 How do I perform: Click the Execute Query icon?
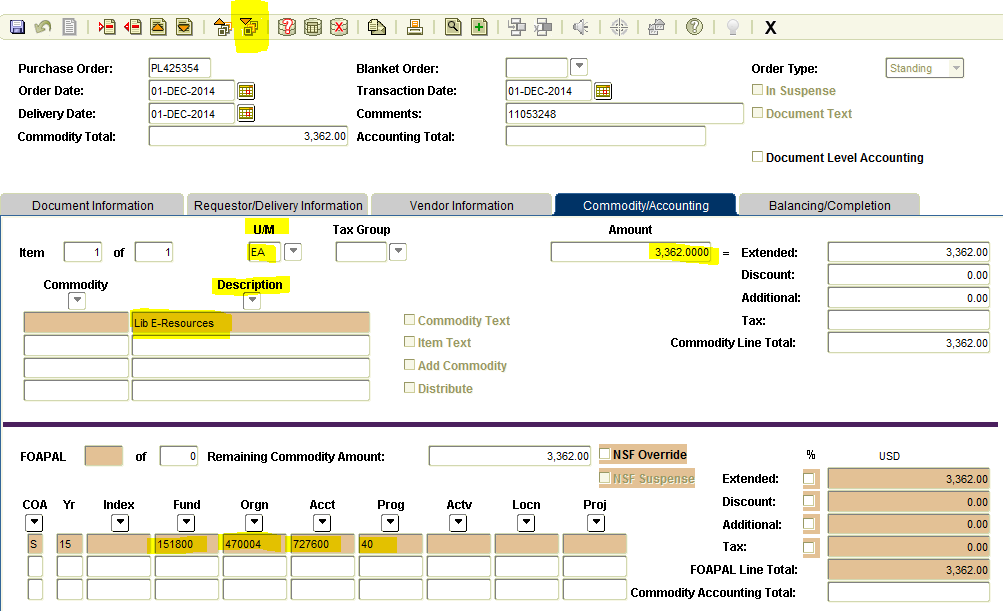coord(313,27)
